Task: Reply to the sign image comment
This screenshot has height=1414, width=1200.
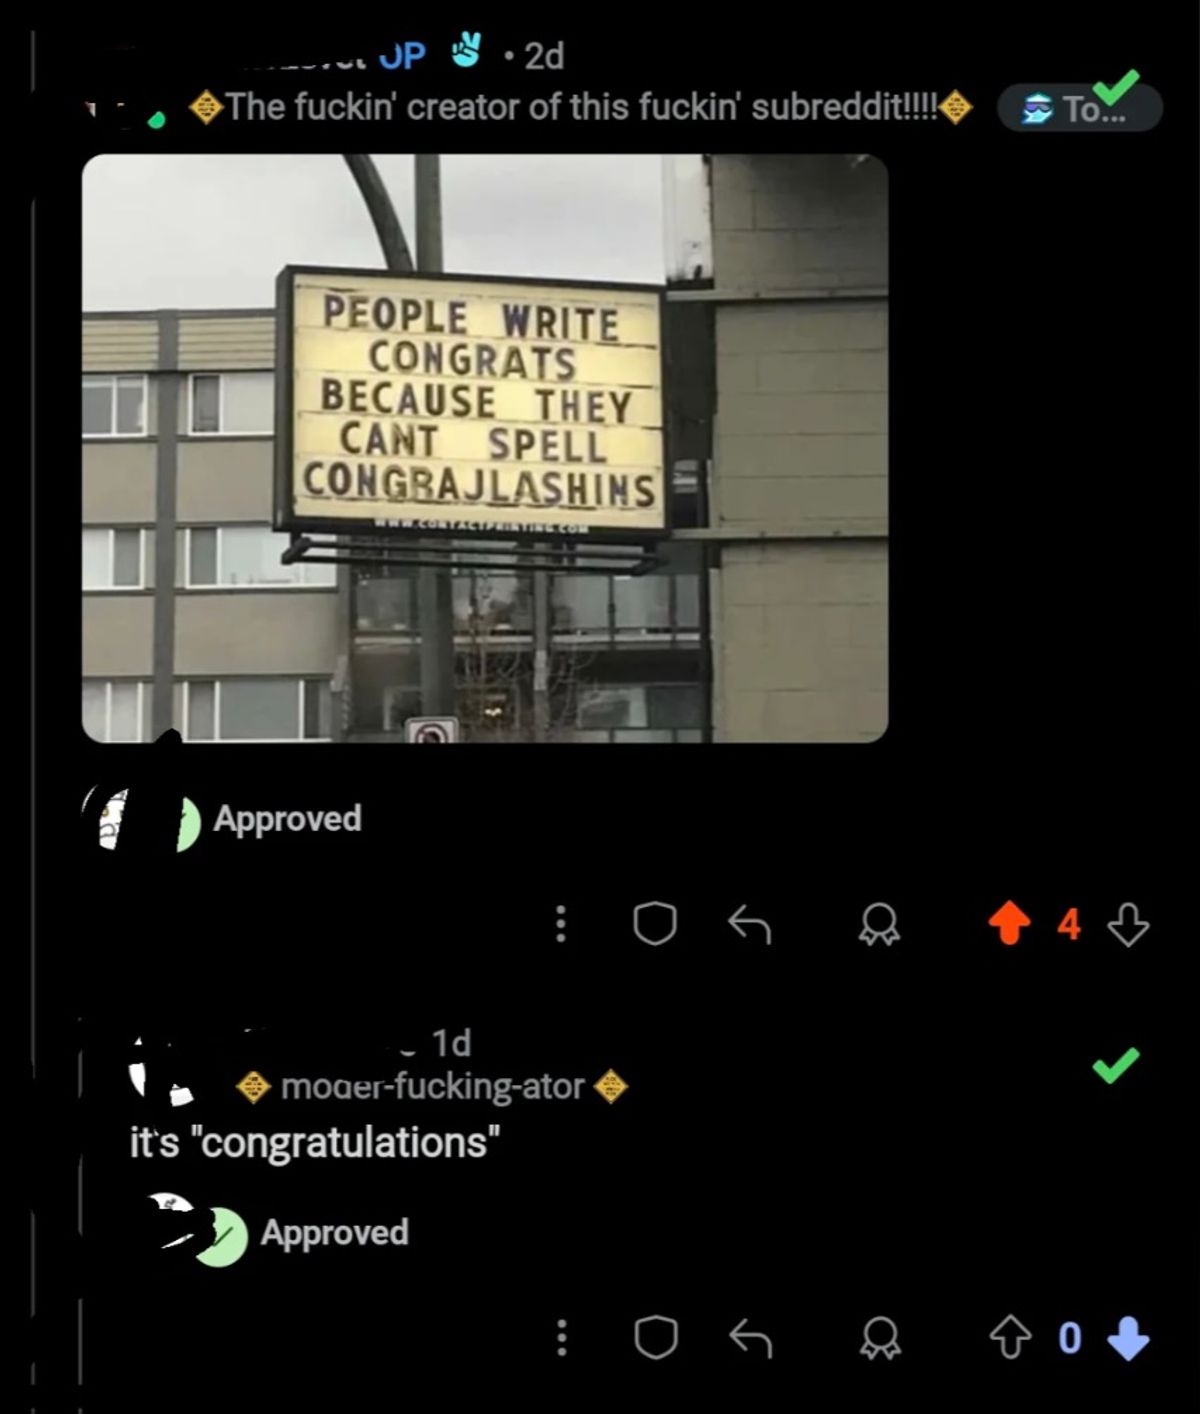Action: pos(749,924)
